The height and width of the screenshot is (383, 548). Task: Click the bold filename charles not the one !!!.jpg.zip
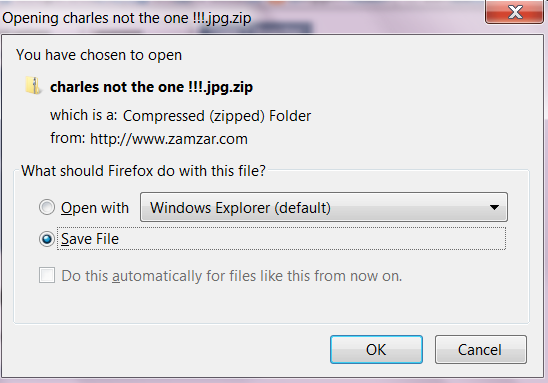point(151,87)
